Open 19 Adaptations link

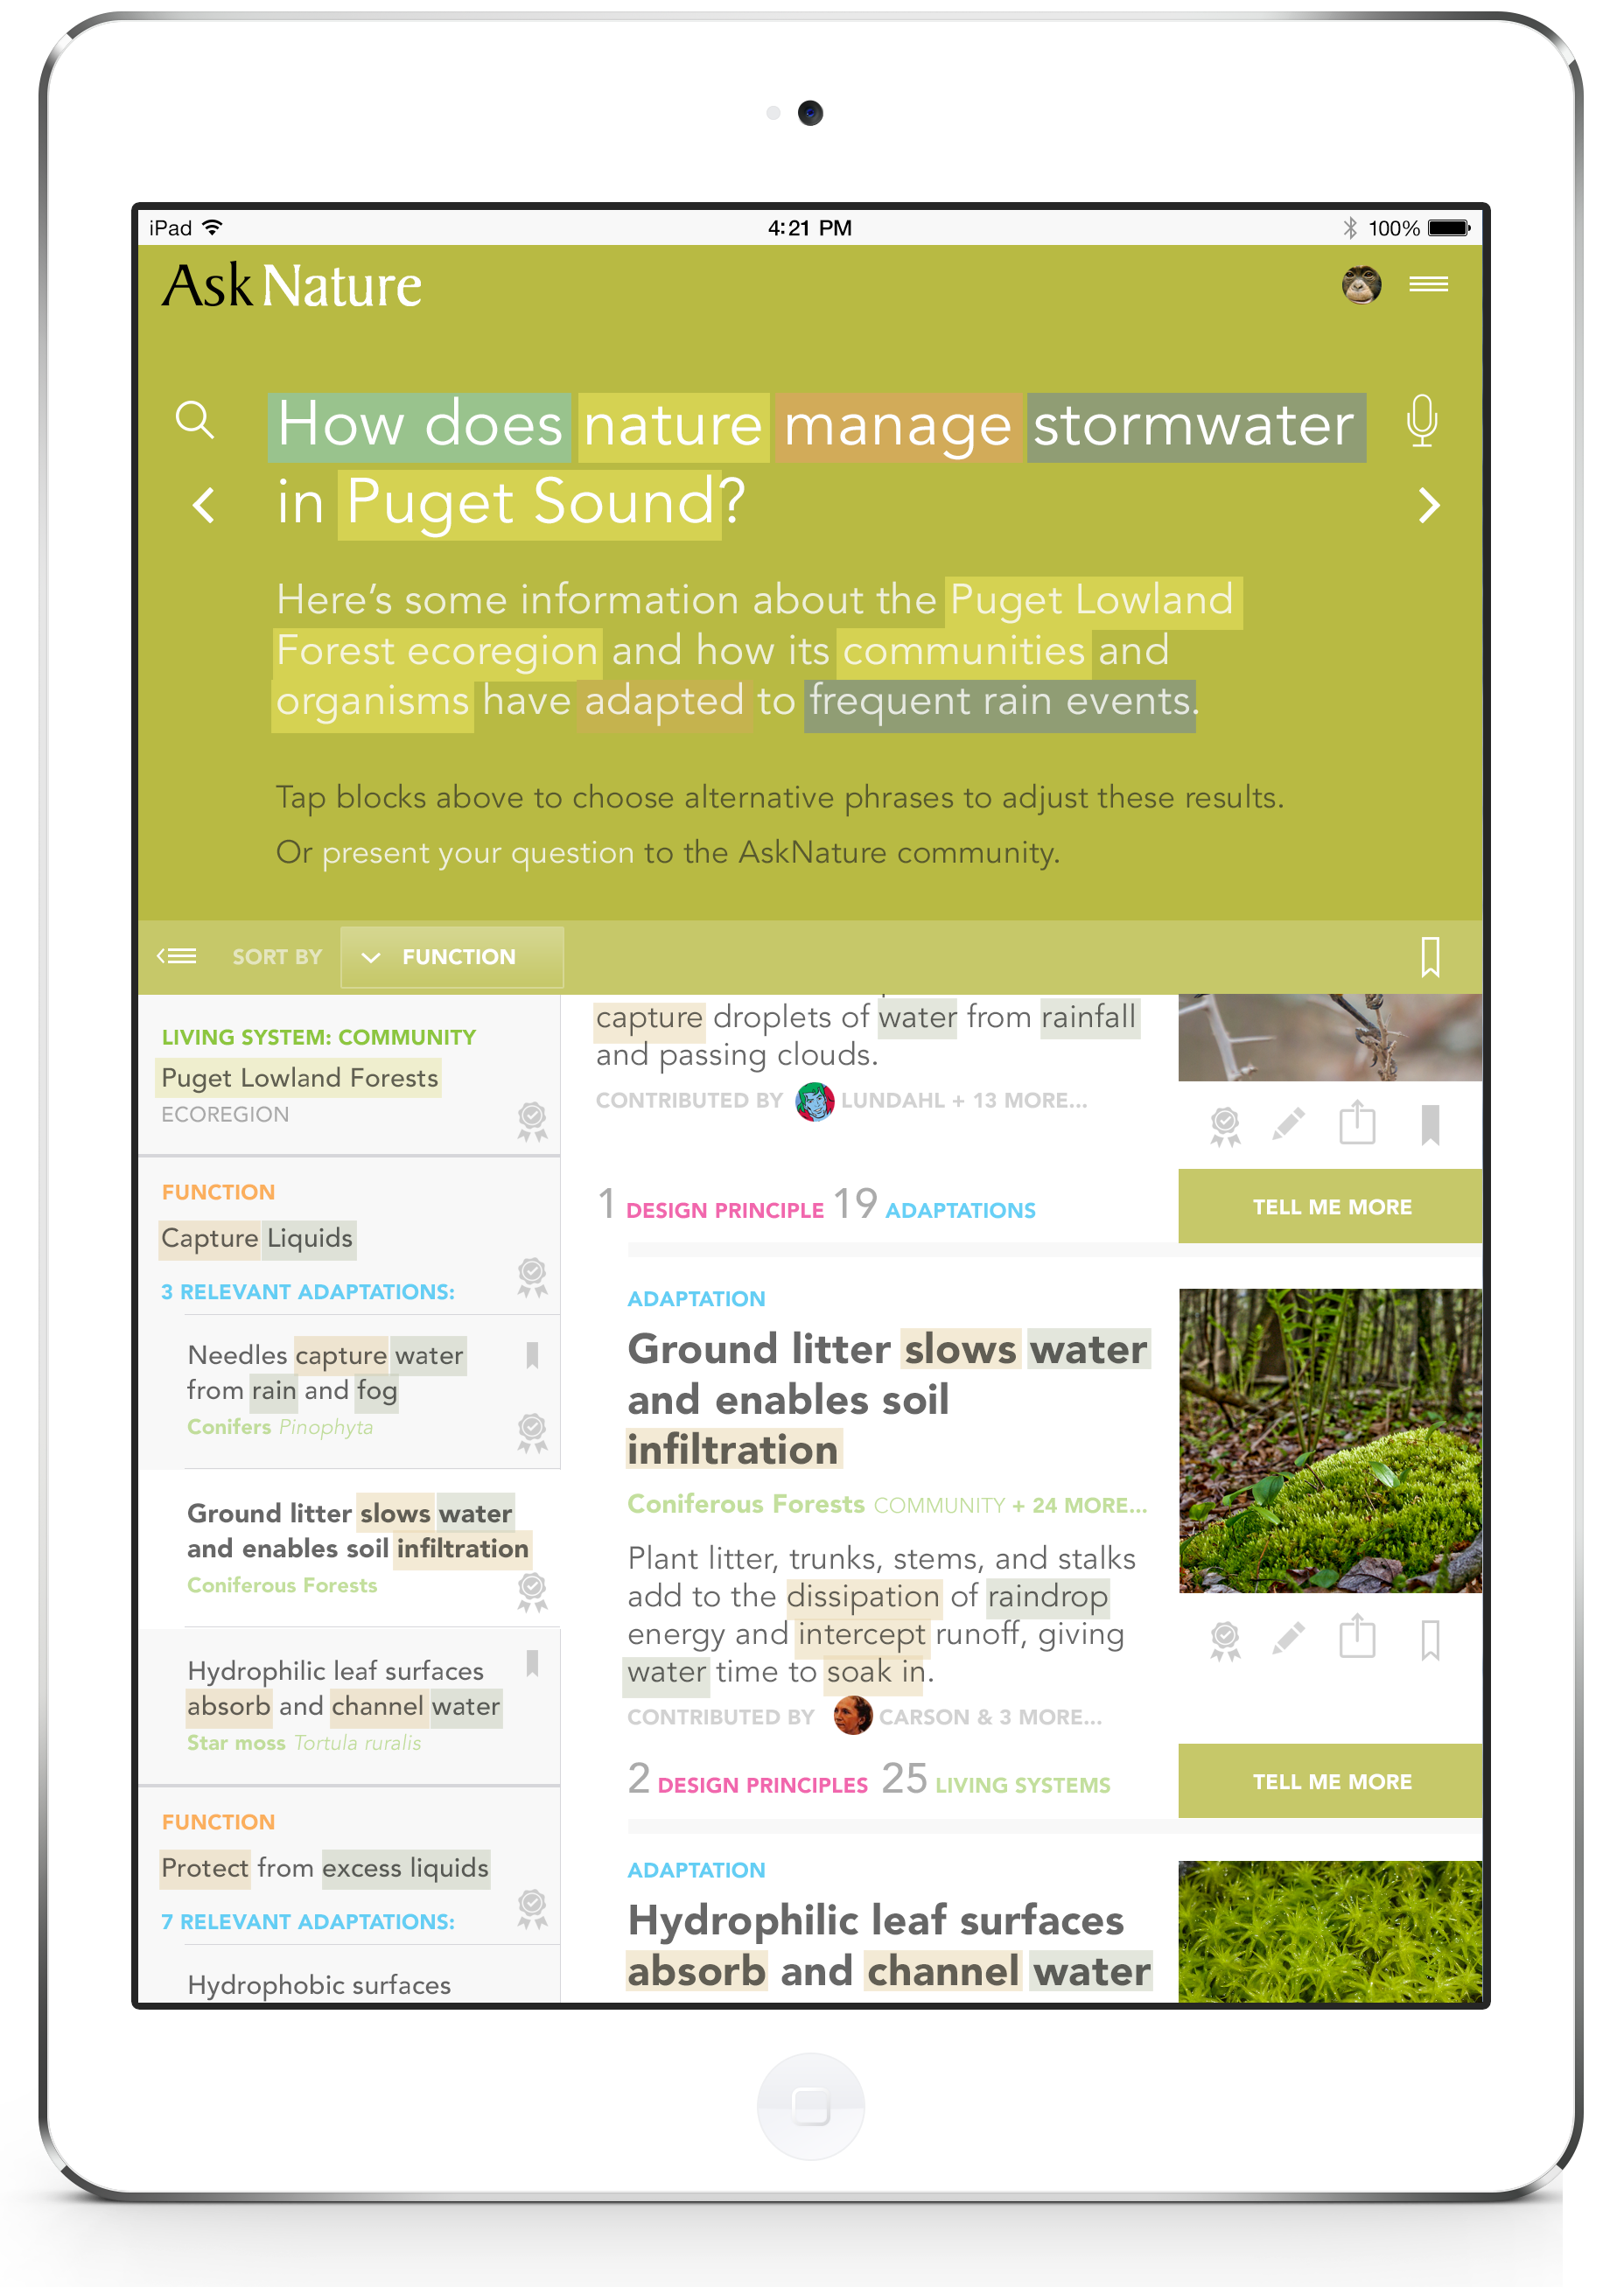[934, 1205]
